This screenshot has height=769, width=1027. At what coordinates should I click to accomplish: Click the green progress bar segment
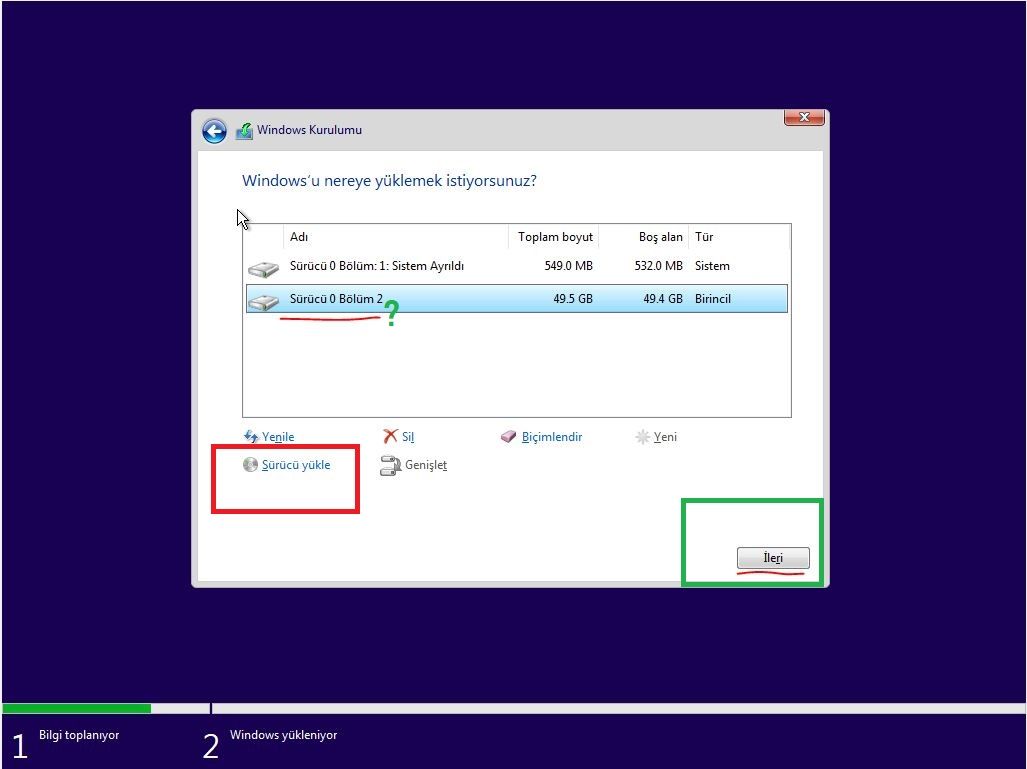coord(75,708)
